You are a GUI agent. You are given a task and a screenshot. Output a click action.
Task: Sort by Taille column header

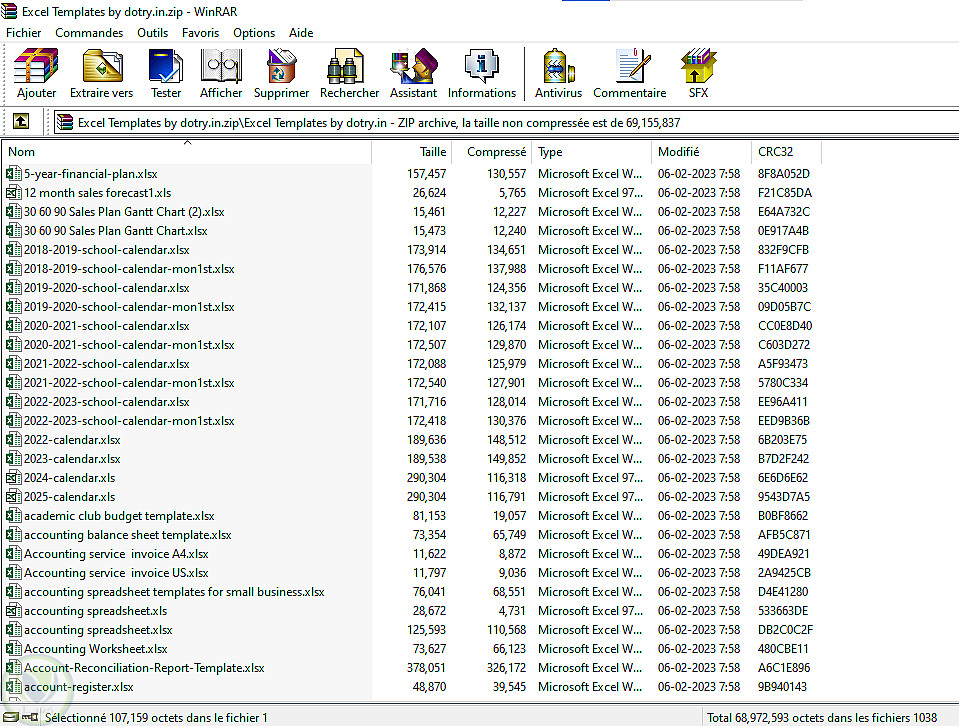click(x=411, y=152)
